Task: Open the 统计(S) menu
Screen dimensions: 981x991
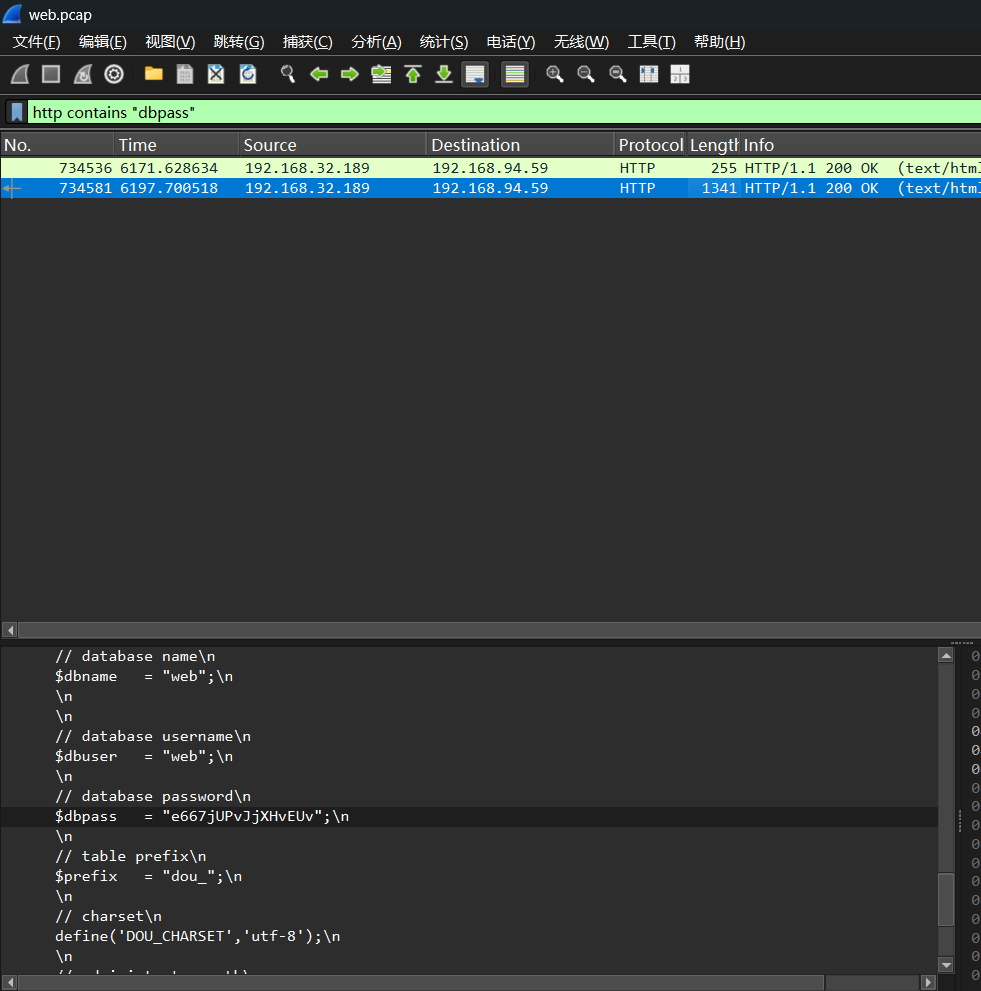Action: (x=443, y=42)
